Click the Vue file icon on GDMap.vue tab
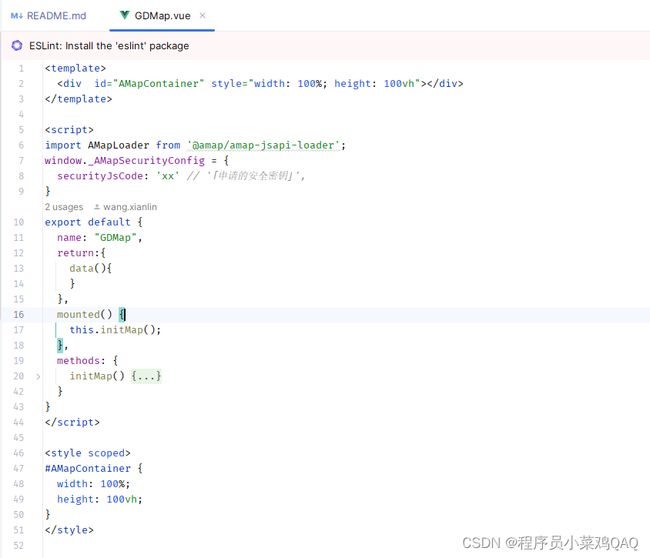650x558 pixels. [x=124, y=15]
